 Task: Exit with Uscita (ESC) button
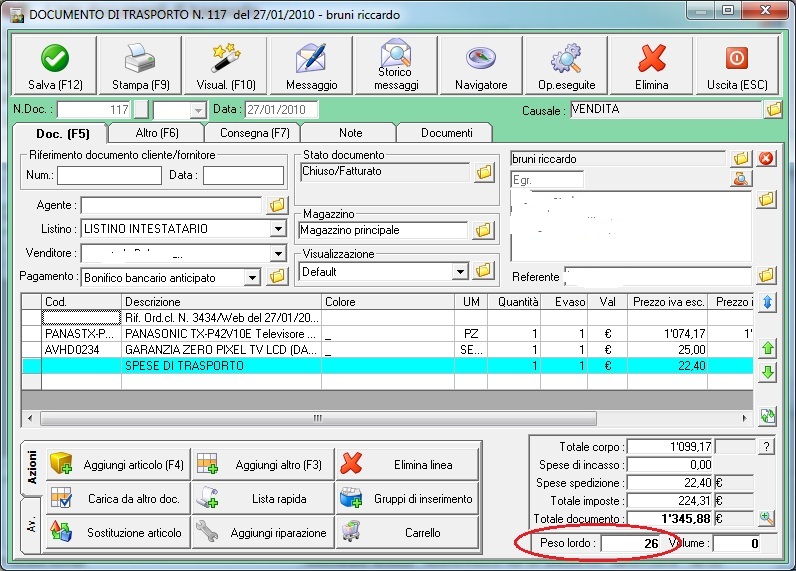click(x=737, y=65)
